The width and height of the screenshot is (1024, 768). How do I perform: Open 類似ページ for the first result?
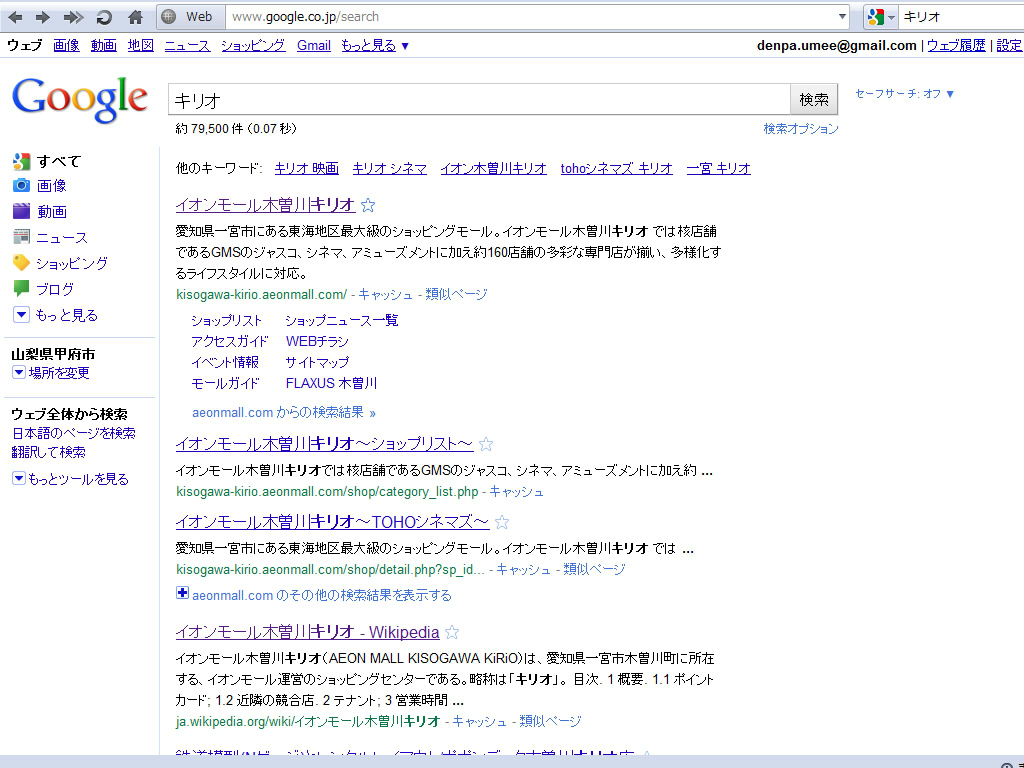(x=456, y=295)
